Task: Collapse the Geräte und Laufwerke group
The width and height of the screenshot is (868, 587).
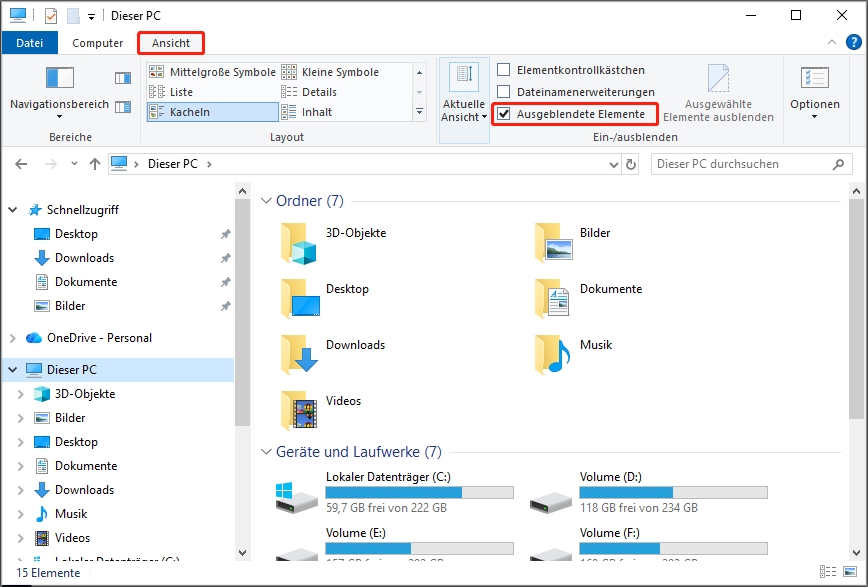Action: tap(266, 452)
